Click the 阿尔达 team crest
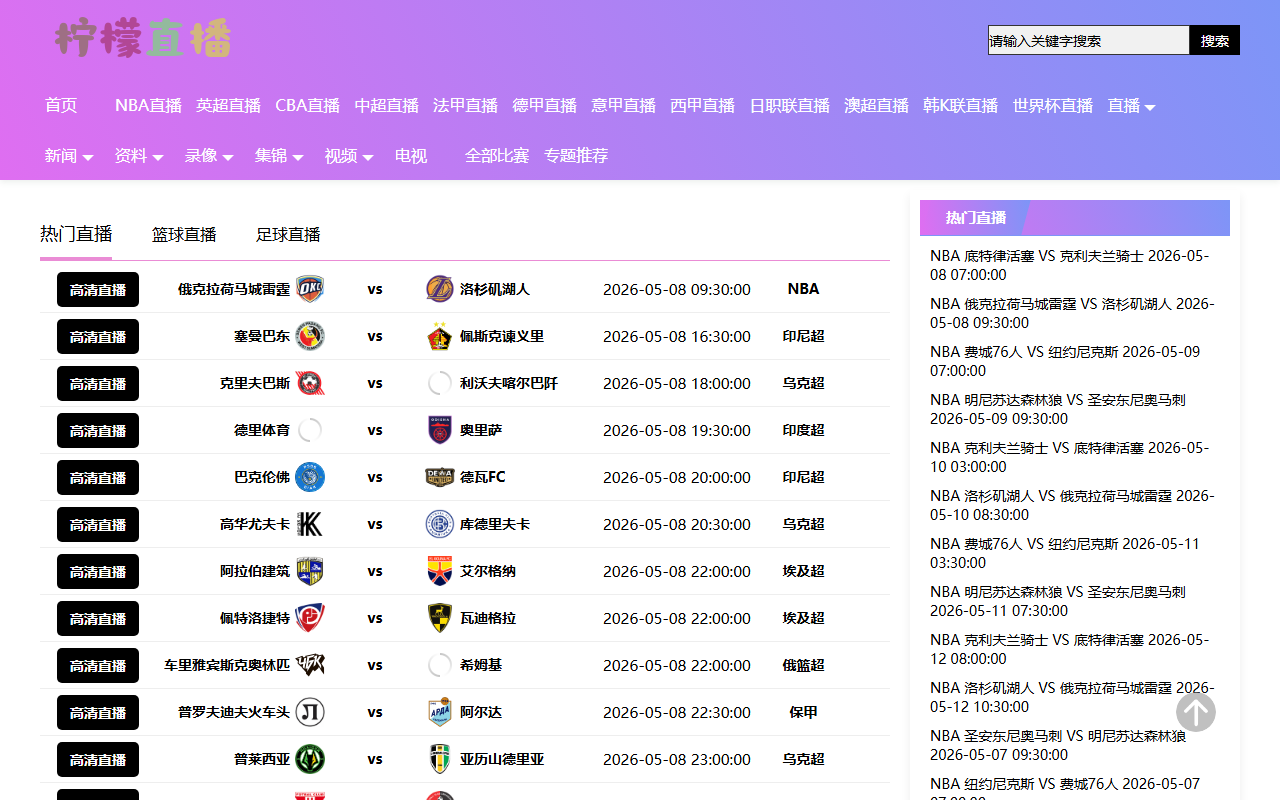The width and height of the screenshot is (1280, 800). pos(440,712)
